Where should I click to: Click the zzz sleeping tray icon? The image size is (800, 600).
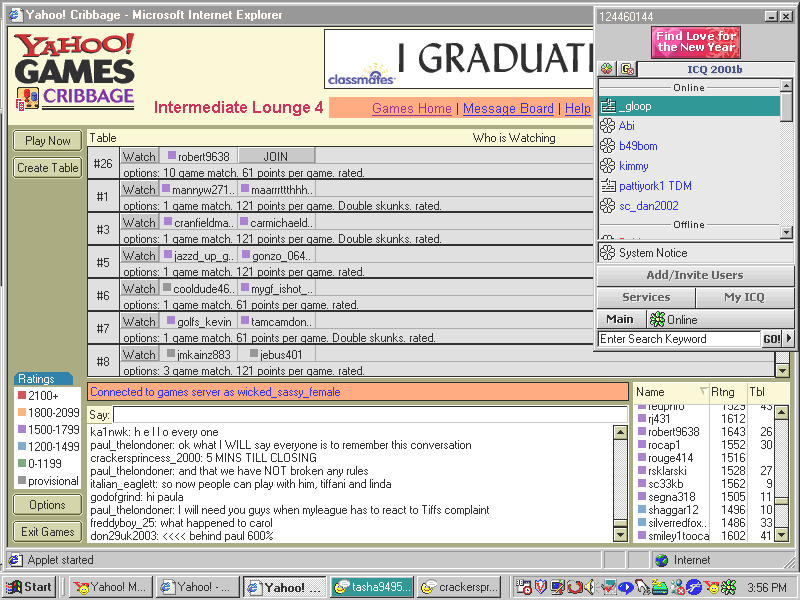660,587
